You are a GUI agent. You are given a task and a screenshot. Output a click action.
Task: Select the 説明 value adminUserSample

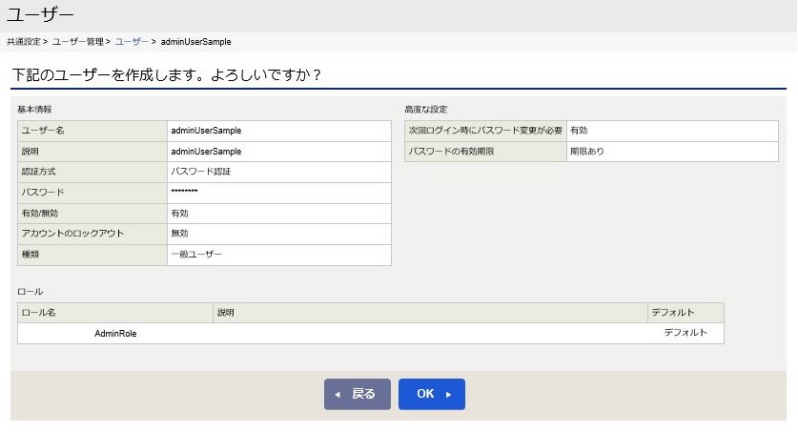206,152
